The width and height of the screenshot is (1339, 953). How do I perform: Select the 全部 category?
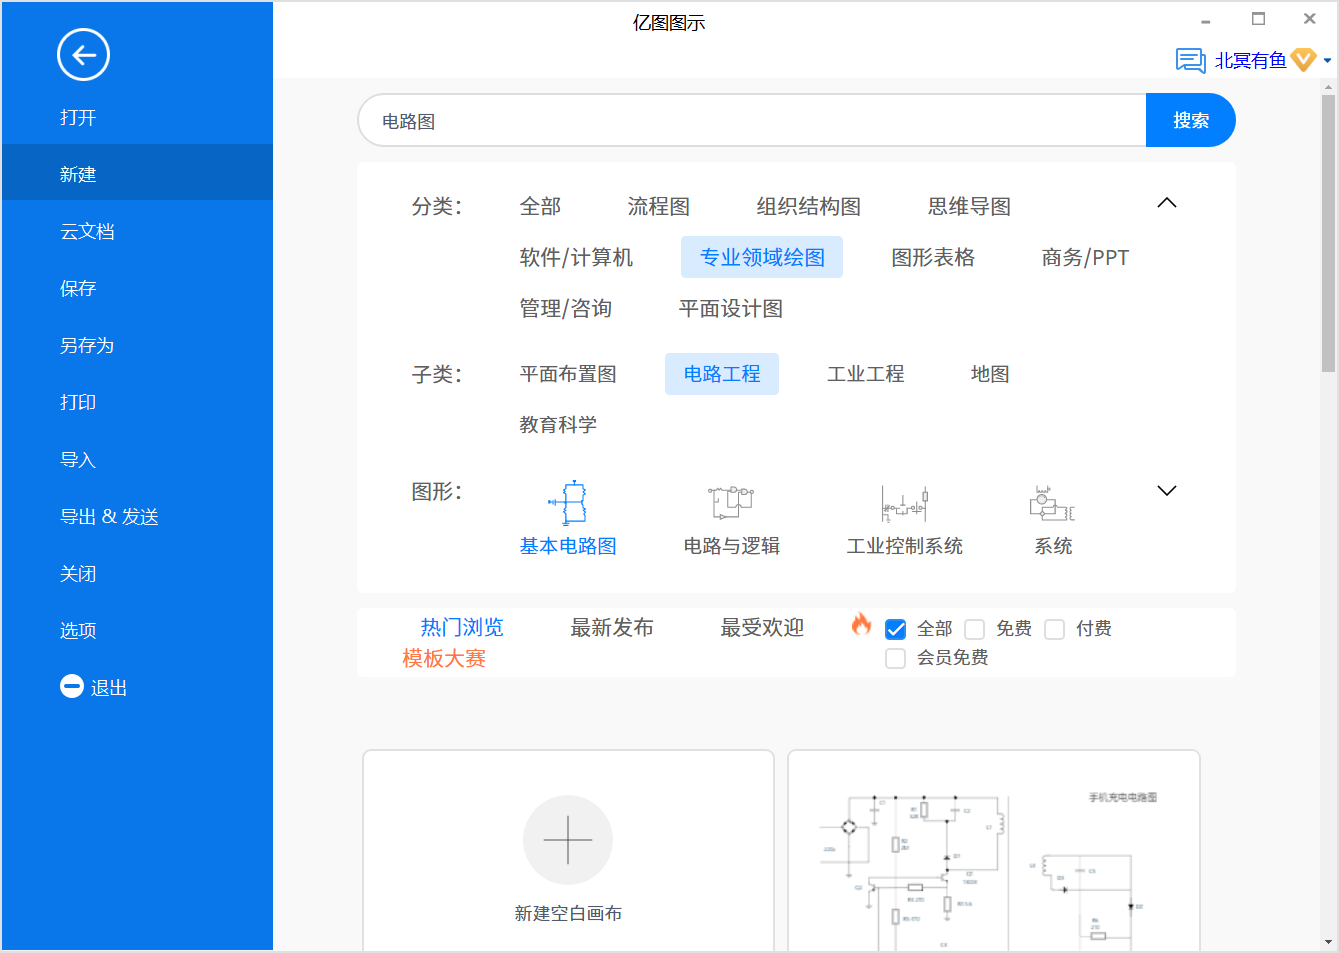pos(540,206)
